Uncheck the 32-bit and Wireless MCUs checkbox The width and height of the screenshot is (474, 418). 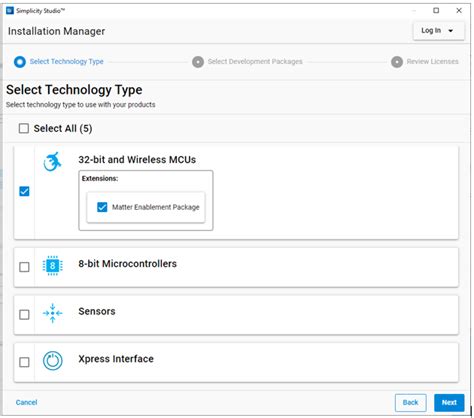[x=24, y=191]
